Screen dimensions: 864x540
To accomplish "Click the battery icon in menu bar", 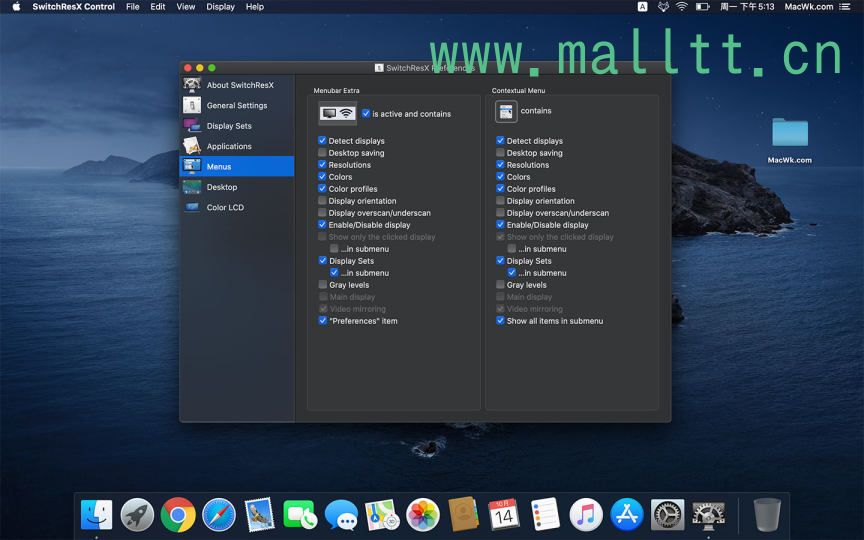I will [x=703, y=7].
